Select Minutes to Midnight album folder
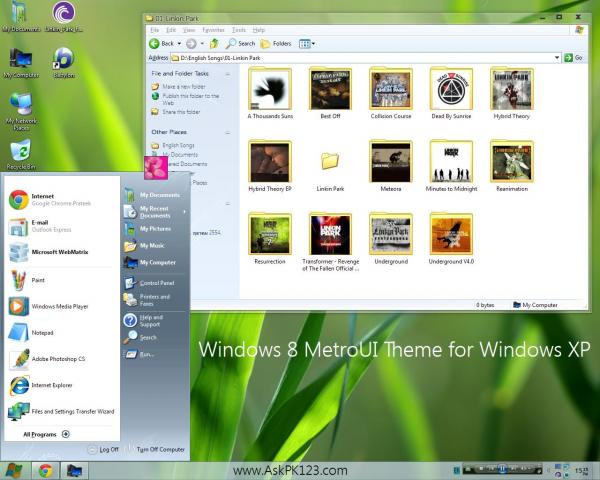The image size is (600, 480). point(451,166)
